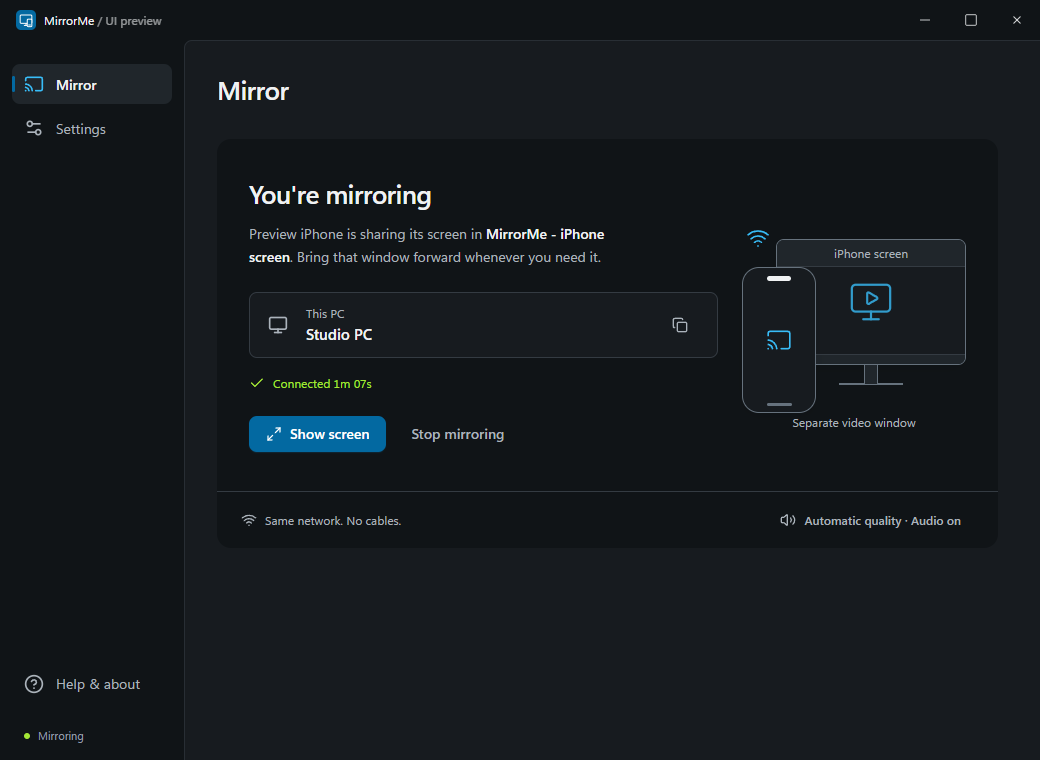Click the question mark help icon
This screenshot has height=760, width=1040.
tap(34, 684)
